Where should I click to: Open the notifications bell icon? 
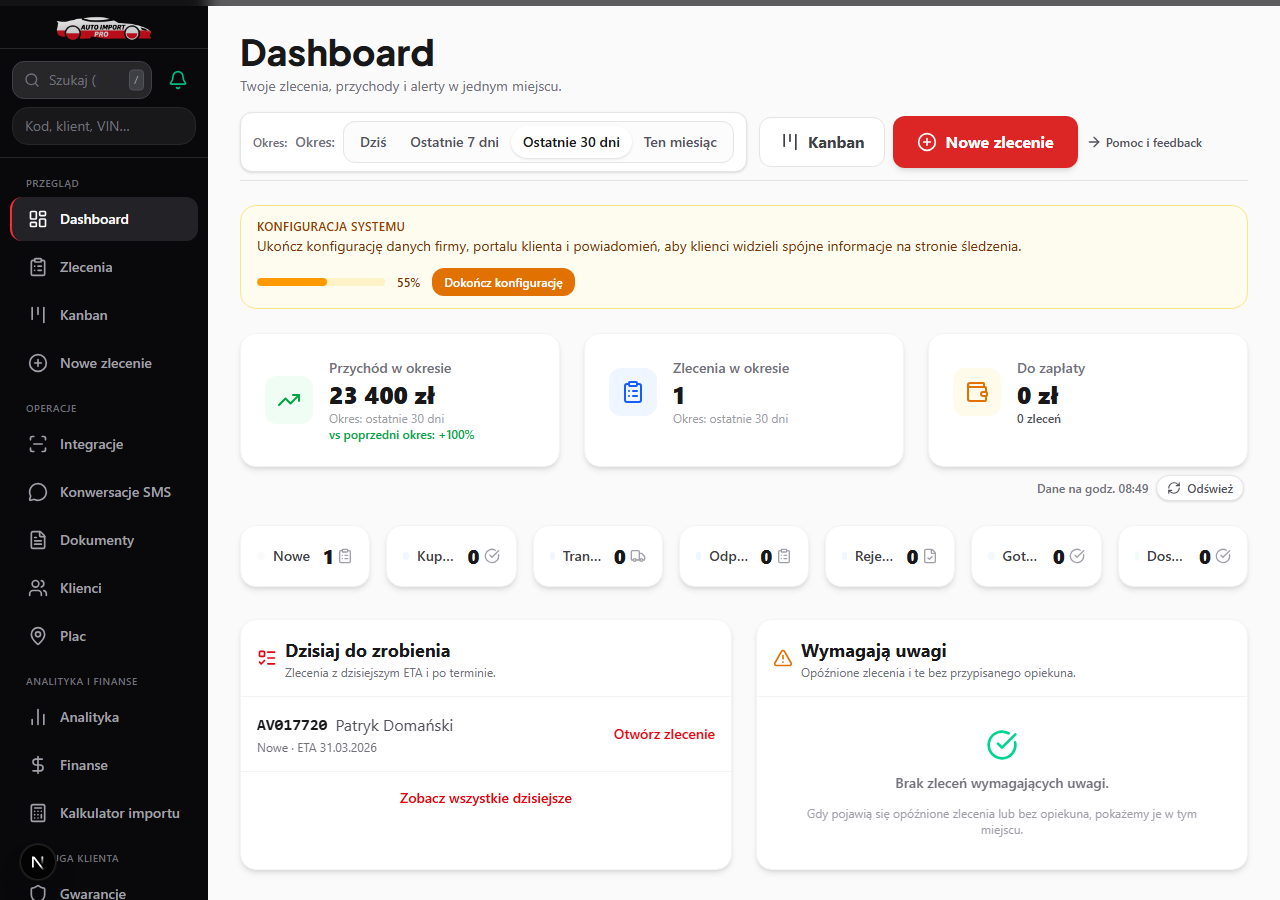point(177,79)
